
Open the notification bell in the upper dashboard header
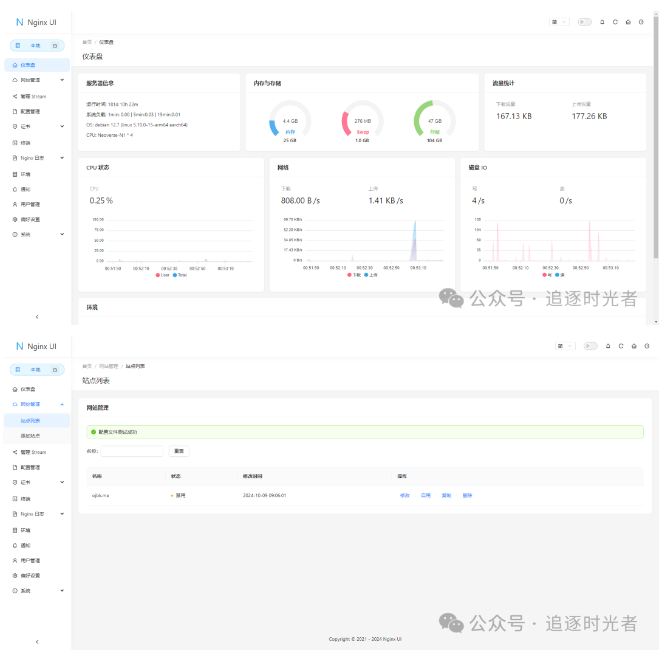(602, 22)
